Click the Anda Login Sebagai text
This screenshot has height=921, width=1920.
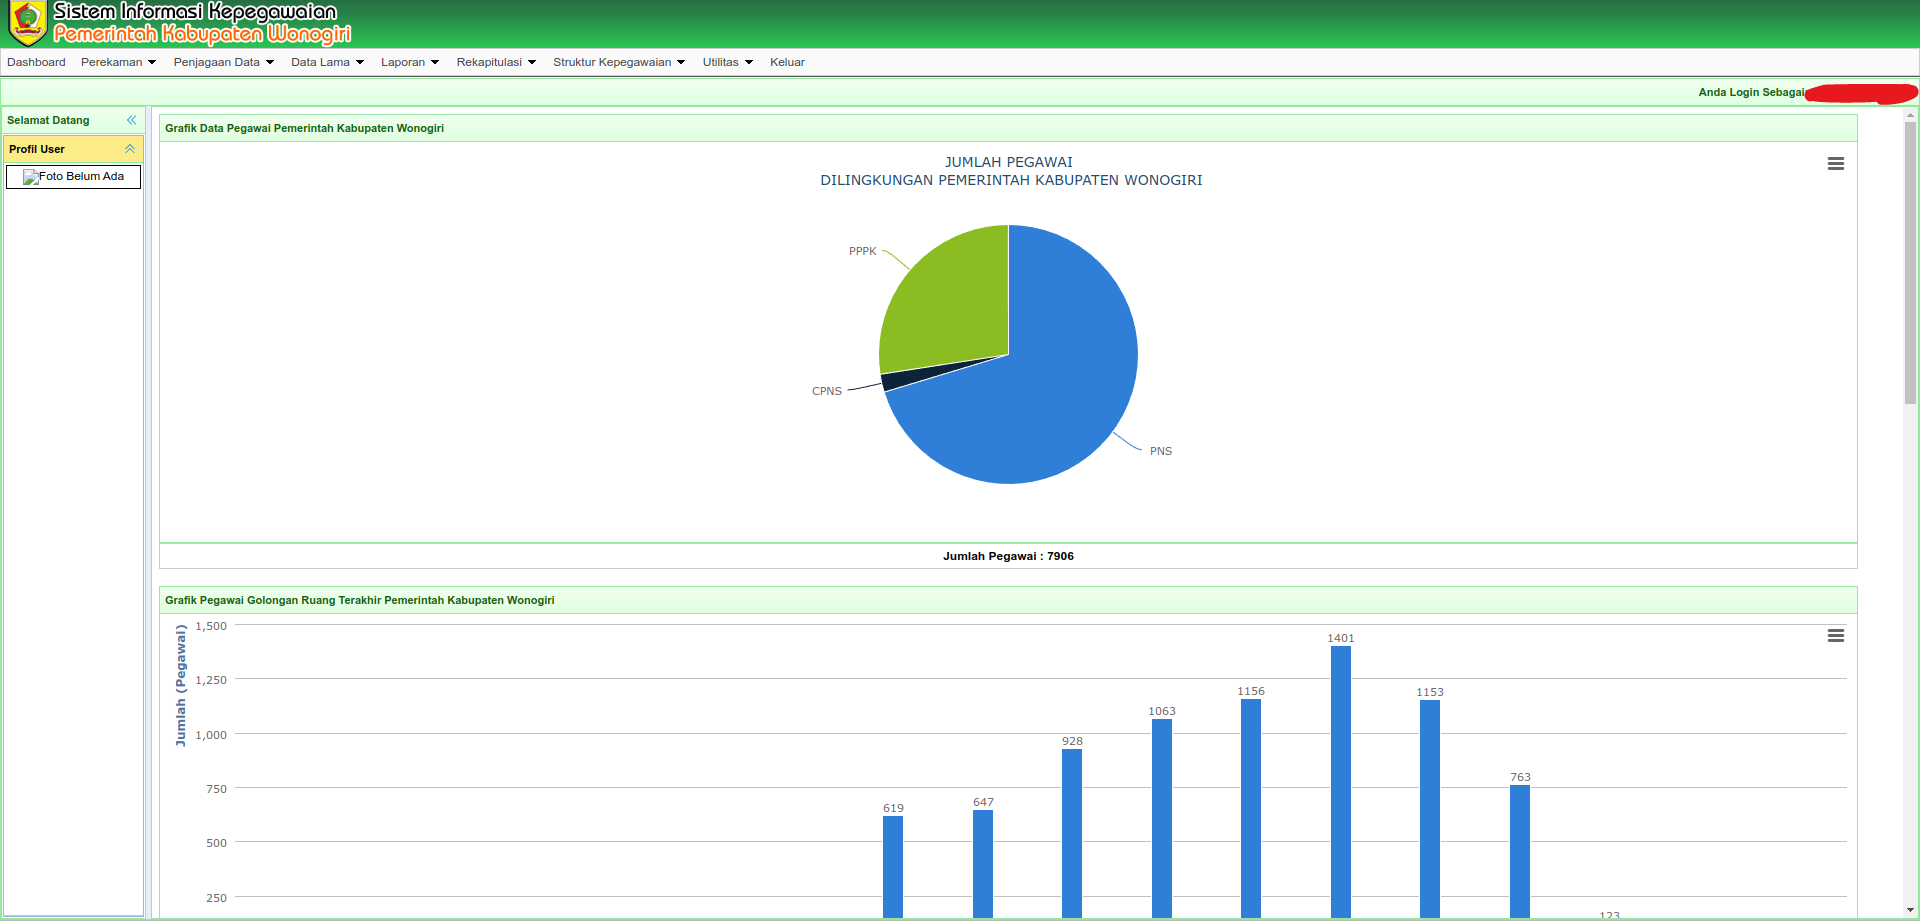pyautogui.click(x=1752, y=92)
